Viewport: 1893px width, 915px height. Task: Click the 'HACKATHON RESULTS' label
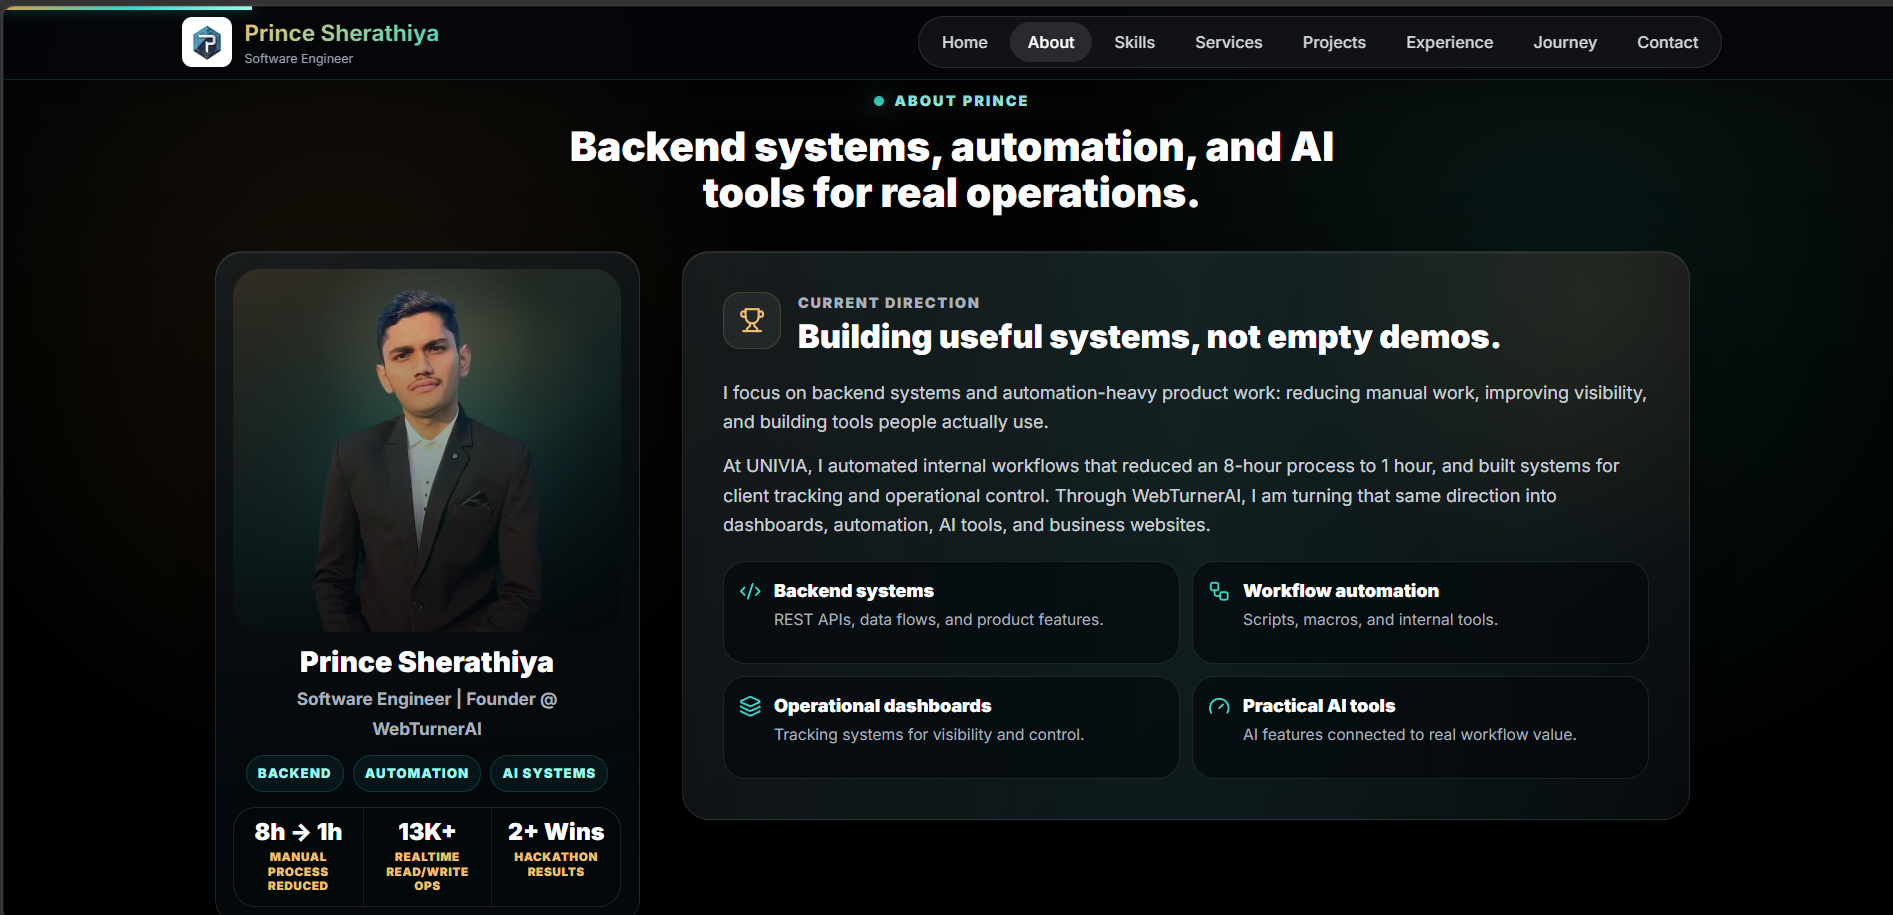[556, 864]
